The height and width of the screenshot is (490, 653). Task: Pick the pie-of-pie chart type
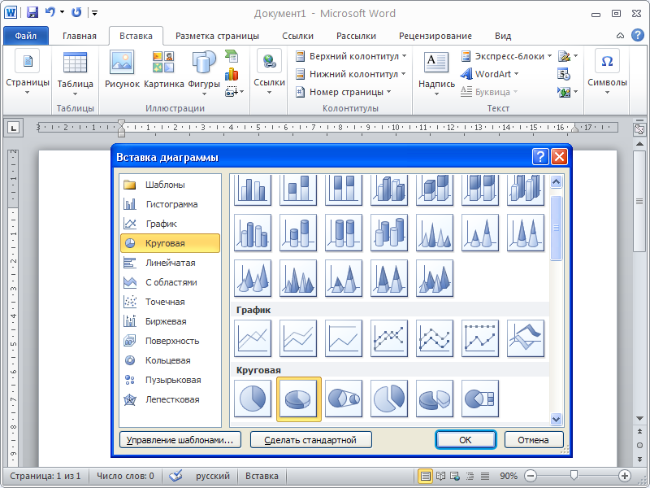(344, 399)
